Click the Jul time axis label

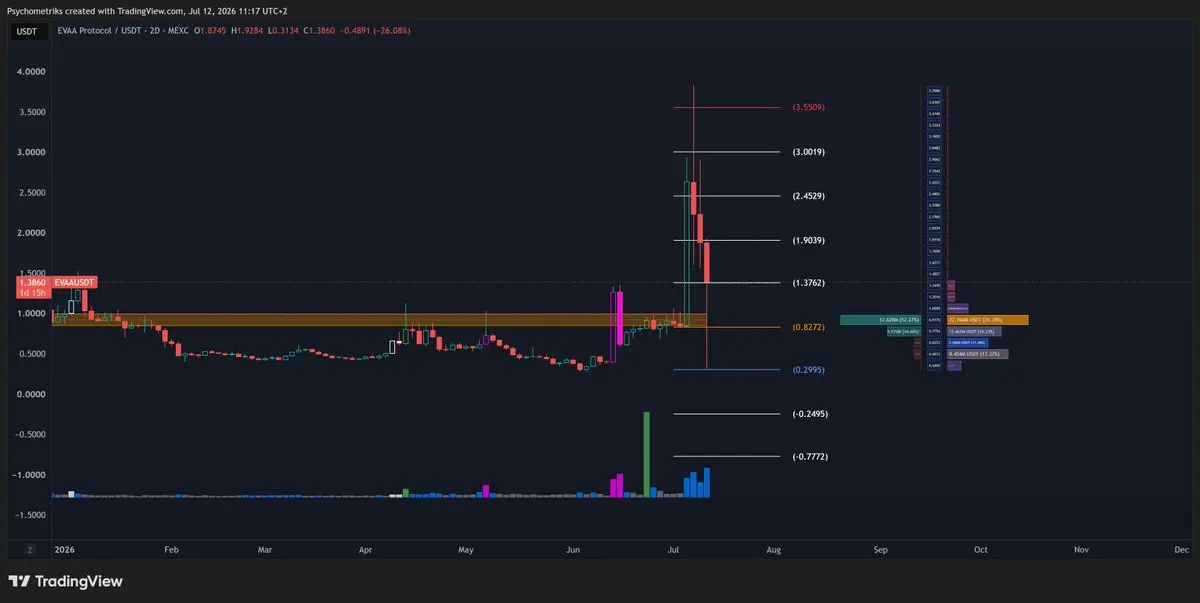coord(674,550)
